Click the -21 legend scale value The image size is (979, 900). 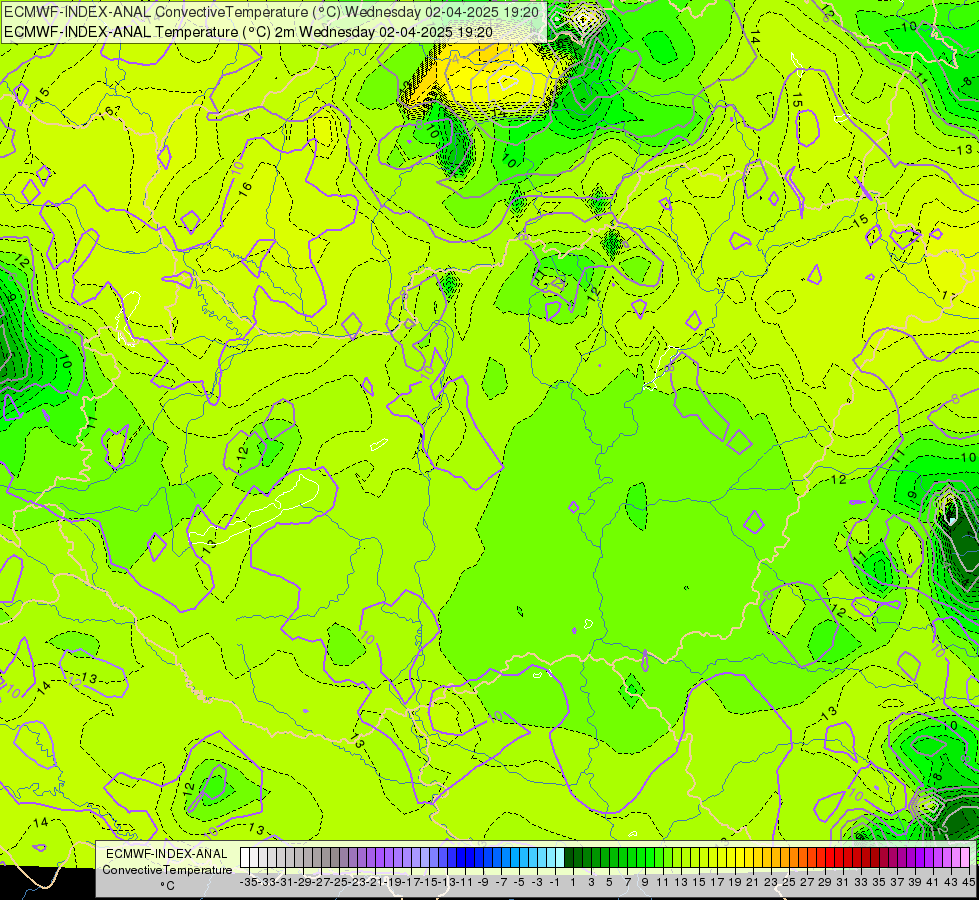point(375,882)
